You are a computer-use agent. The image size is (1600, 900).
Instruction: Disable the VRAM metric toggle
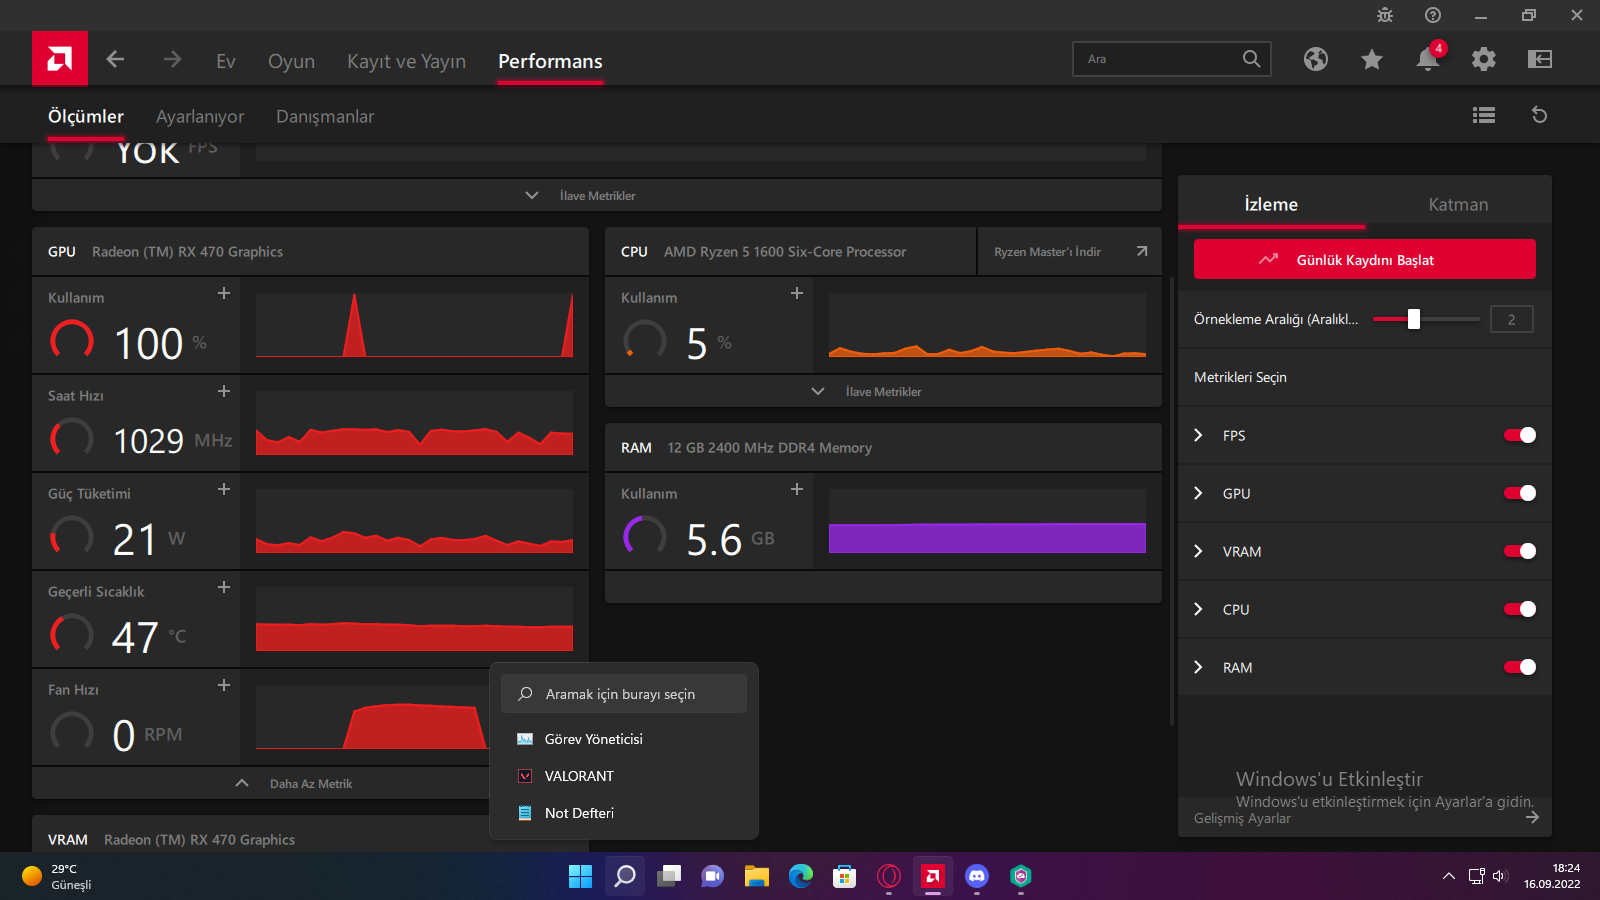click(x=1519, y=551)
